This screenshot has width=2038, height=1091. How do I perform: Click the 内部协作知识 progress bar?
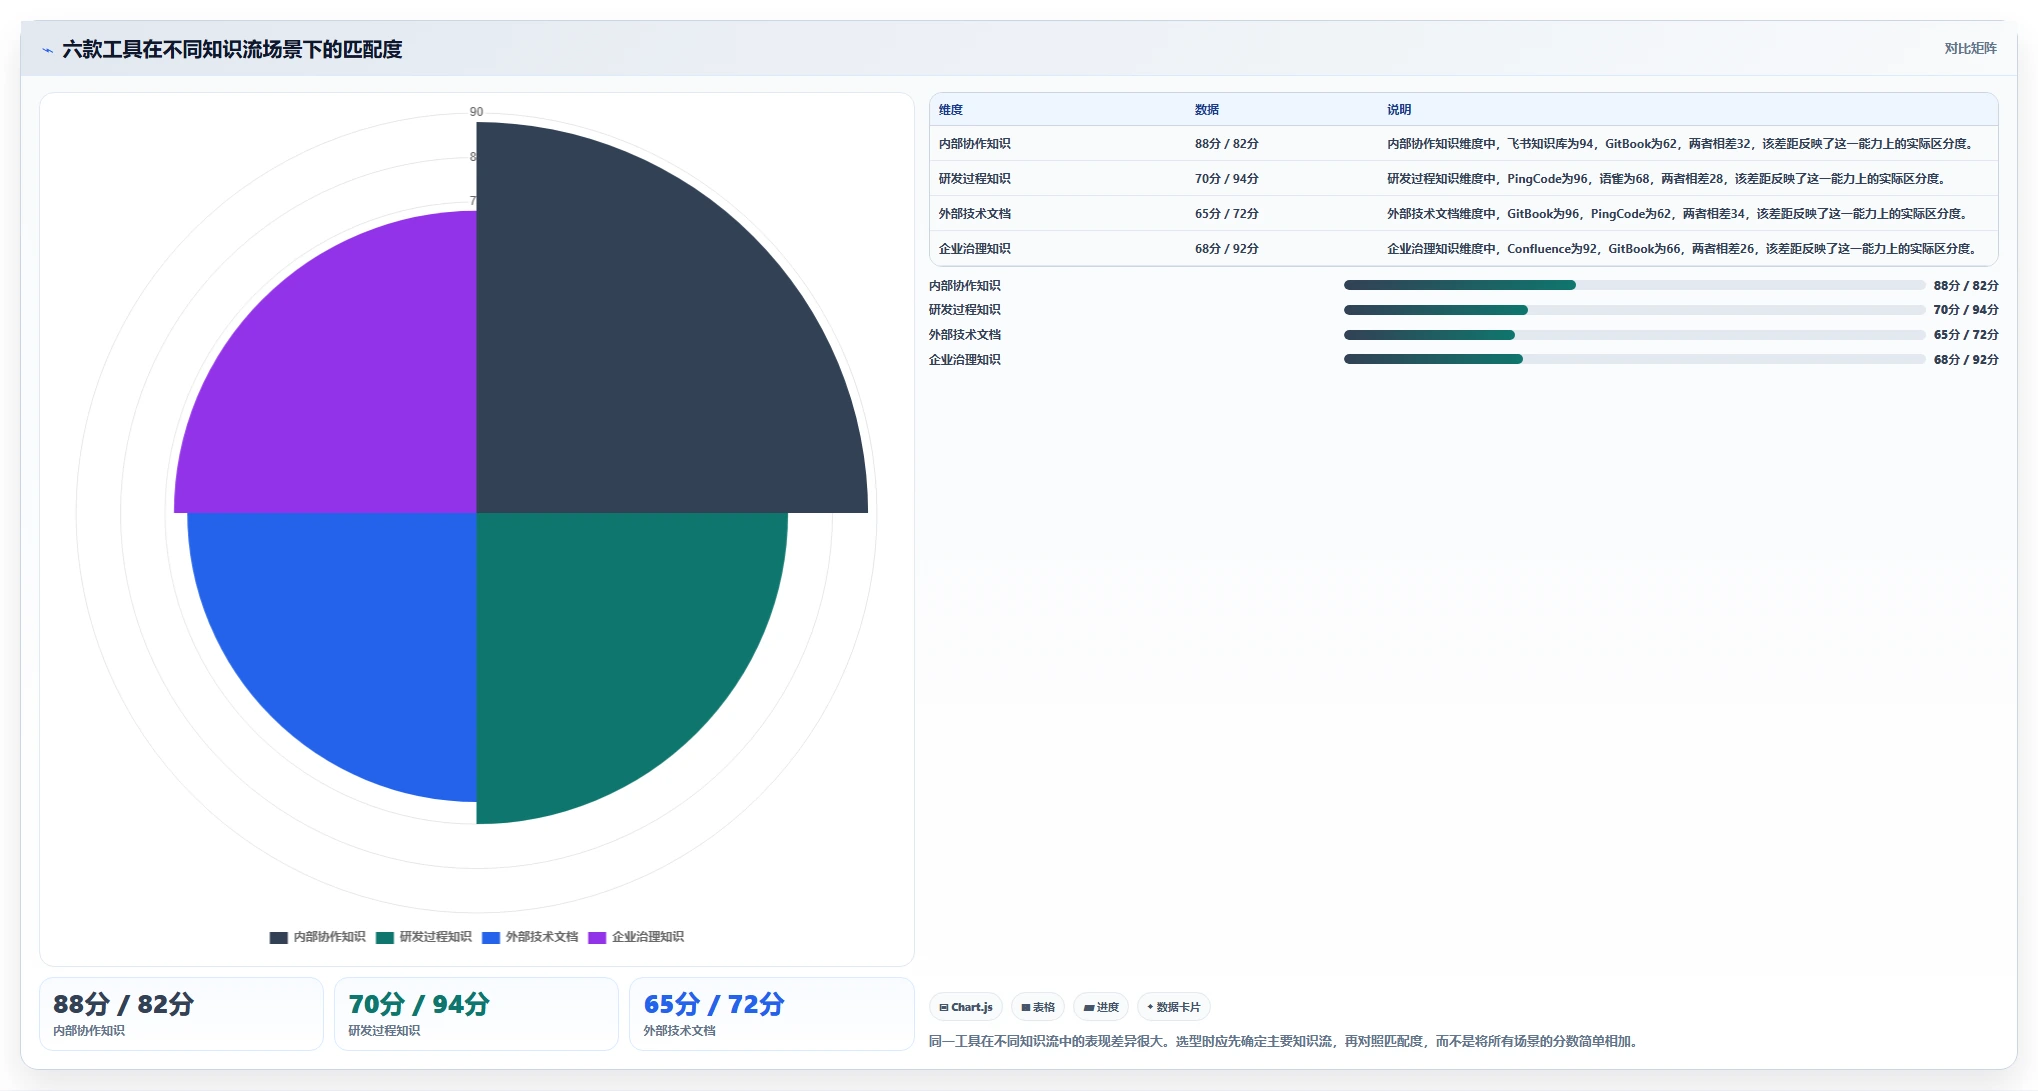pos(1634,286)
